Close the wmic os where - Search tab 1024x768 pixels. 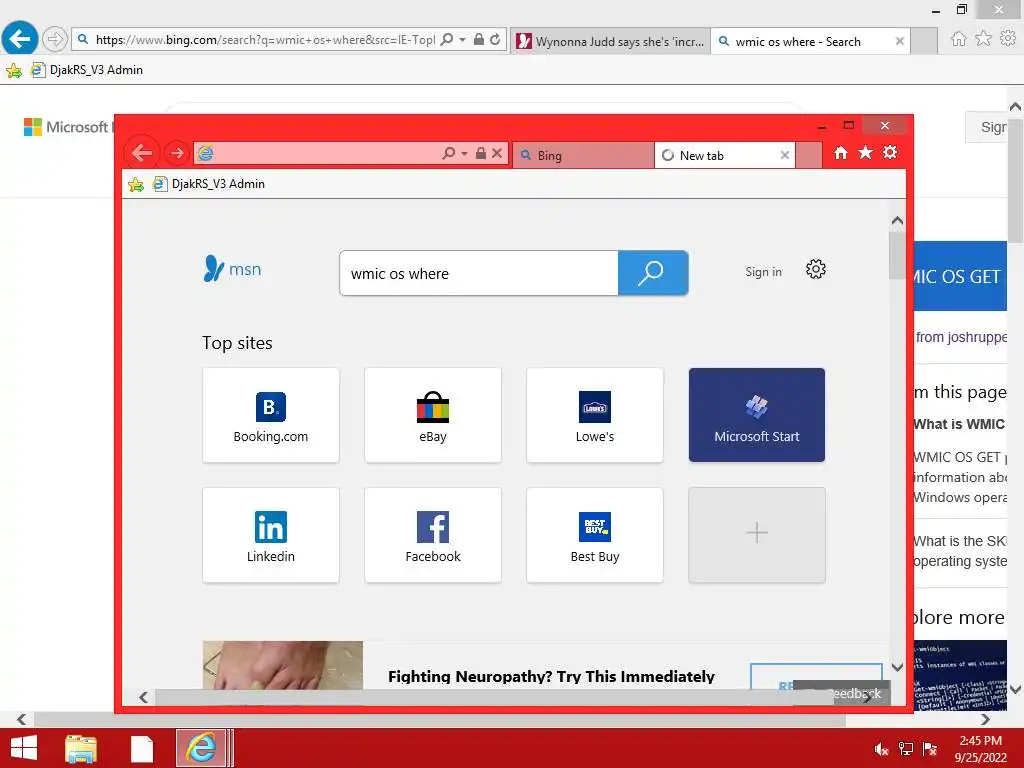click(900, 41)
